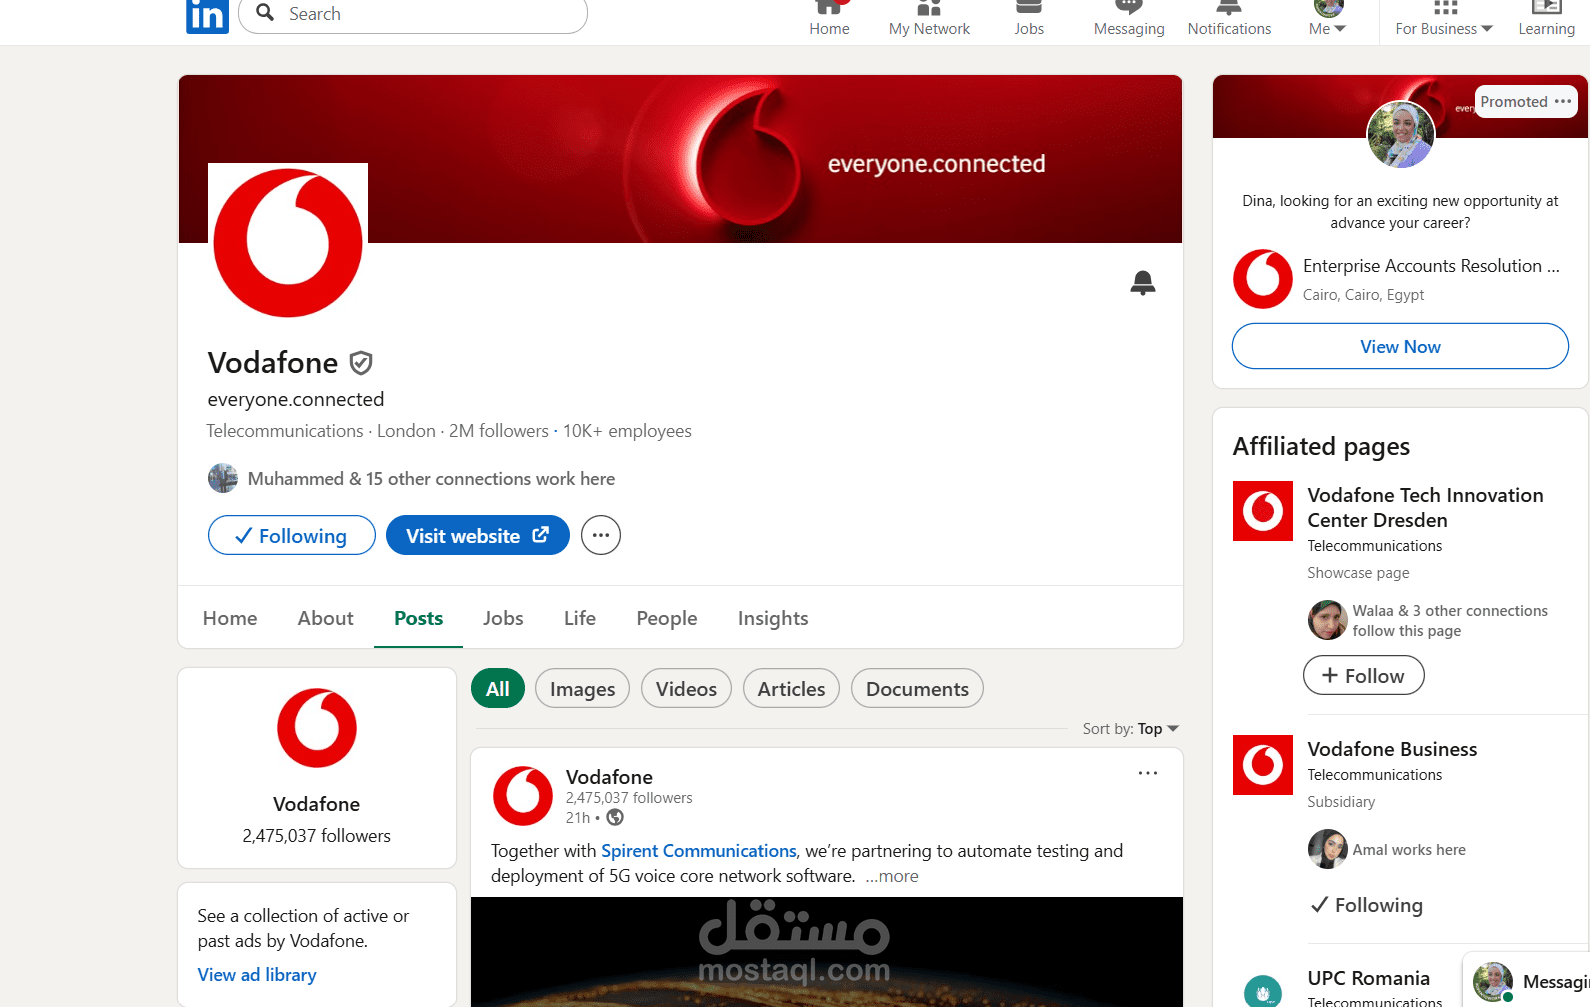Click the LinkedIn logo icon

[x=207, y=16]
